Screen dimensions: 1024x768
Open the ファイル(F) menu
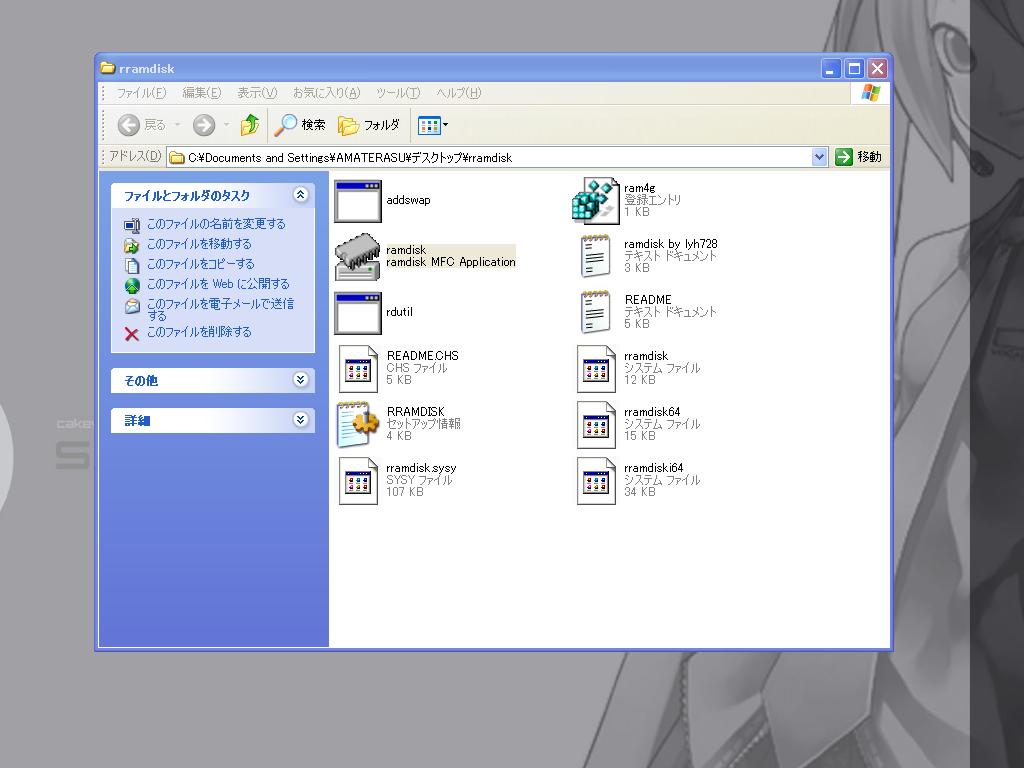coord(141,93)
